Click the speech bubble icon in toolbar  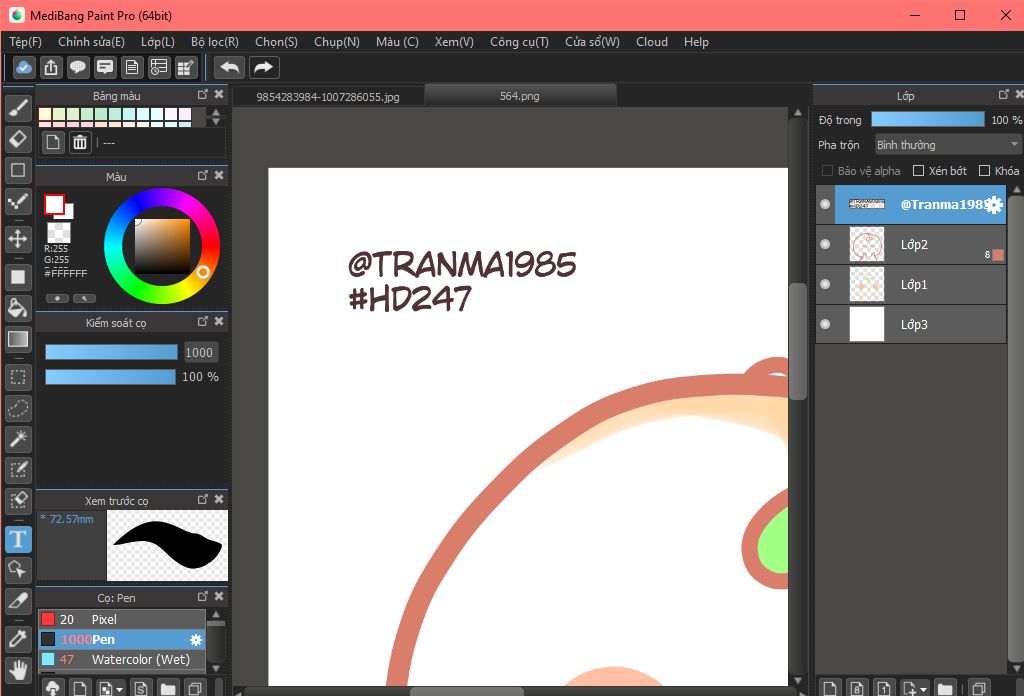click(78, 67)
